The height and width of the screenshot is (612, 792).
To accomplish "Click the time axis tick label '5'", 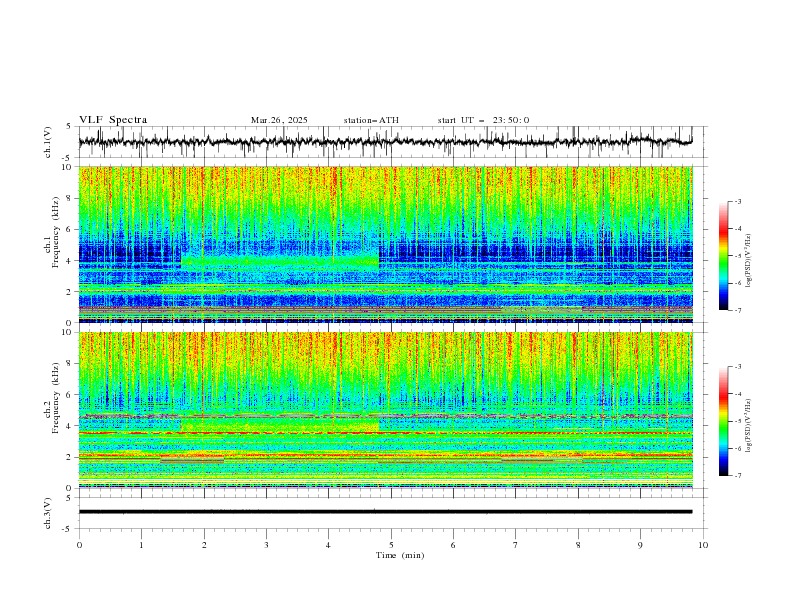I will [x=391, y=545].
